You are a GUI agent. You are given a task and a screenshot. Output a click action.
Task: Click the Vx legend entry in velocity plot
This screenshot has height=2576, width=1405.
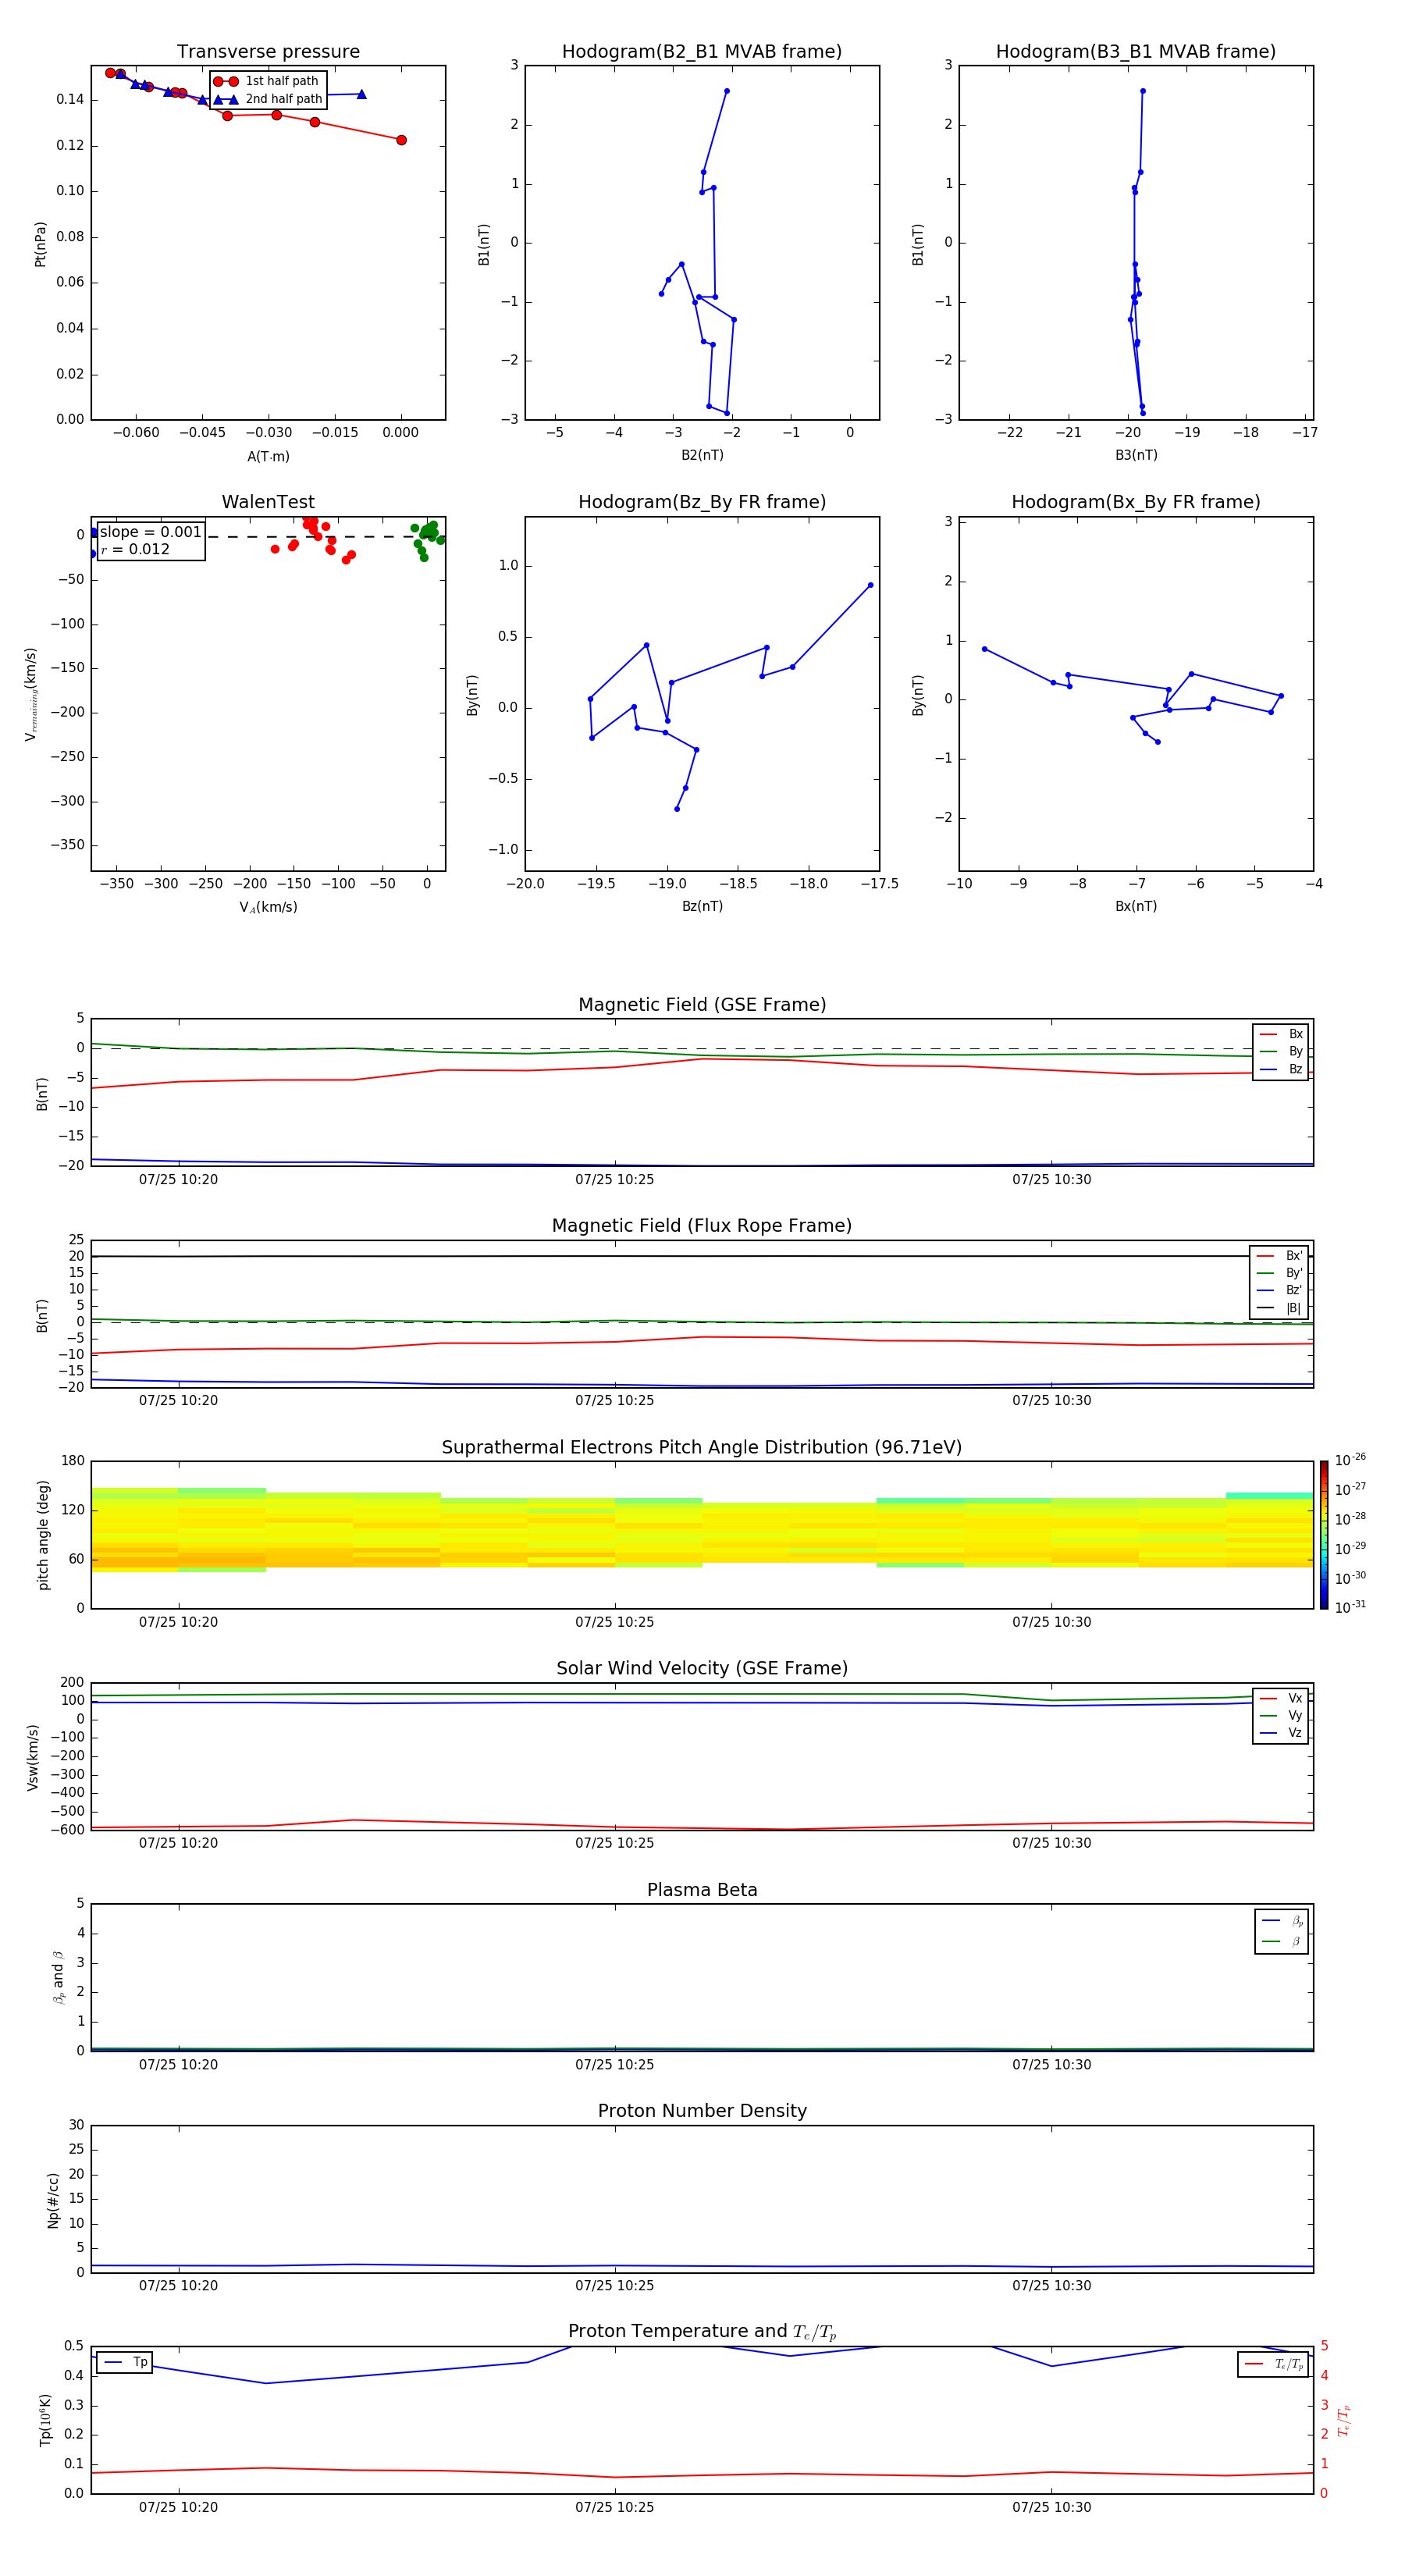[1281, 1698]
